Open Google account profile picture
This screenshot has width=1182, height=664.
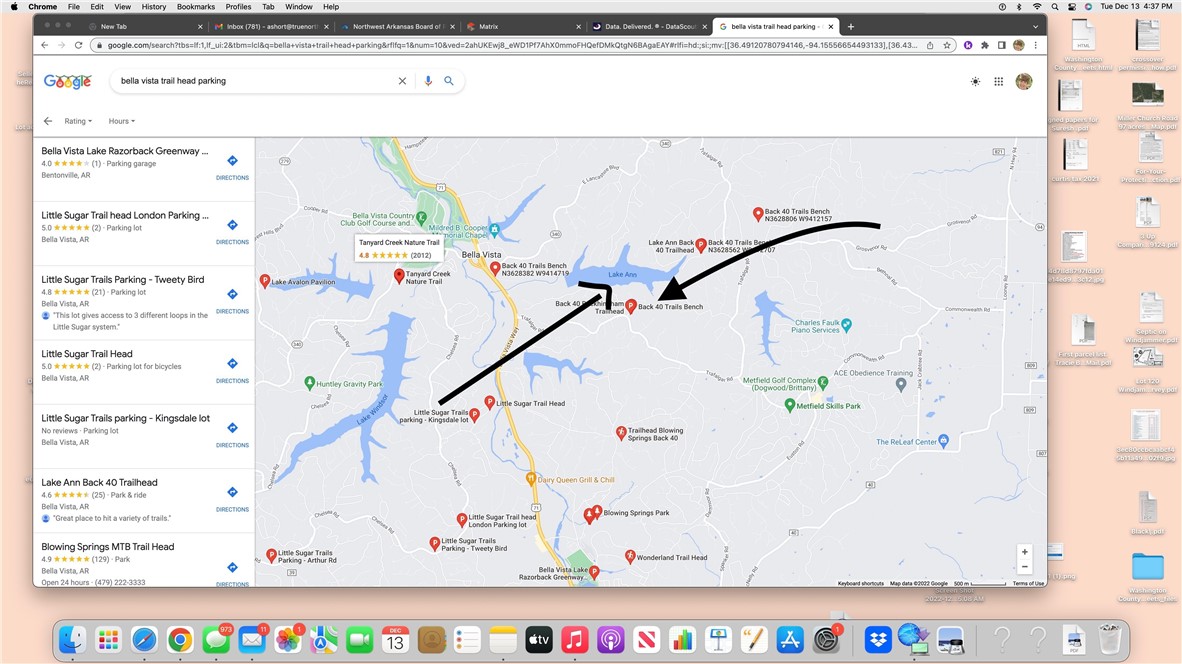(x=1024, y=81)
